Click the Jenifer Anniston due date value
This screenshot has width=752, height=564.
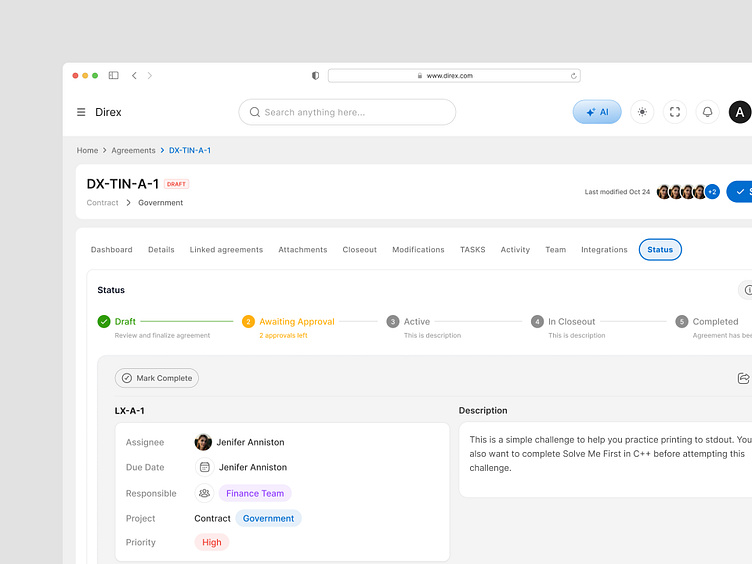[x=253, y=468]
